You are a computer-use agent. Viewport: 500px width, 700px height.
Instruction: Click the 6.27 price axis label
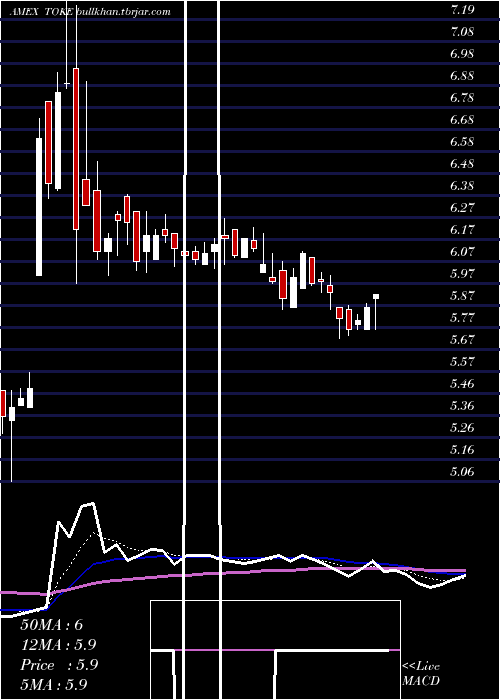(x=462, y=208)
